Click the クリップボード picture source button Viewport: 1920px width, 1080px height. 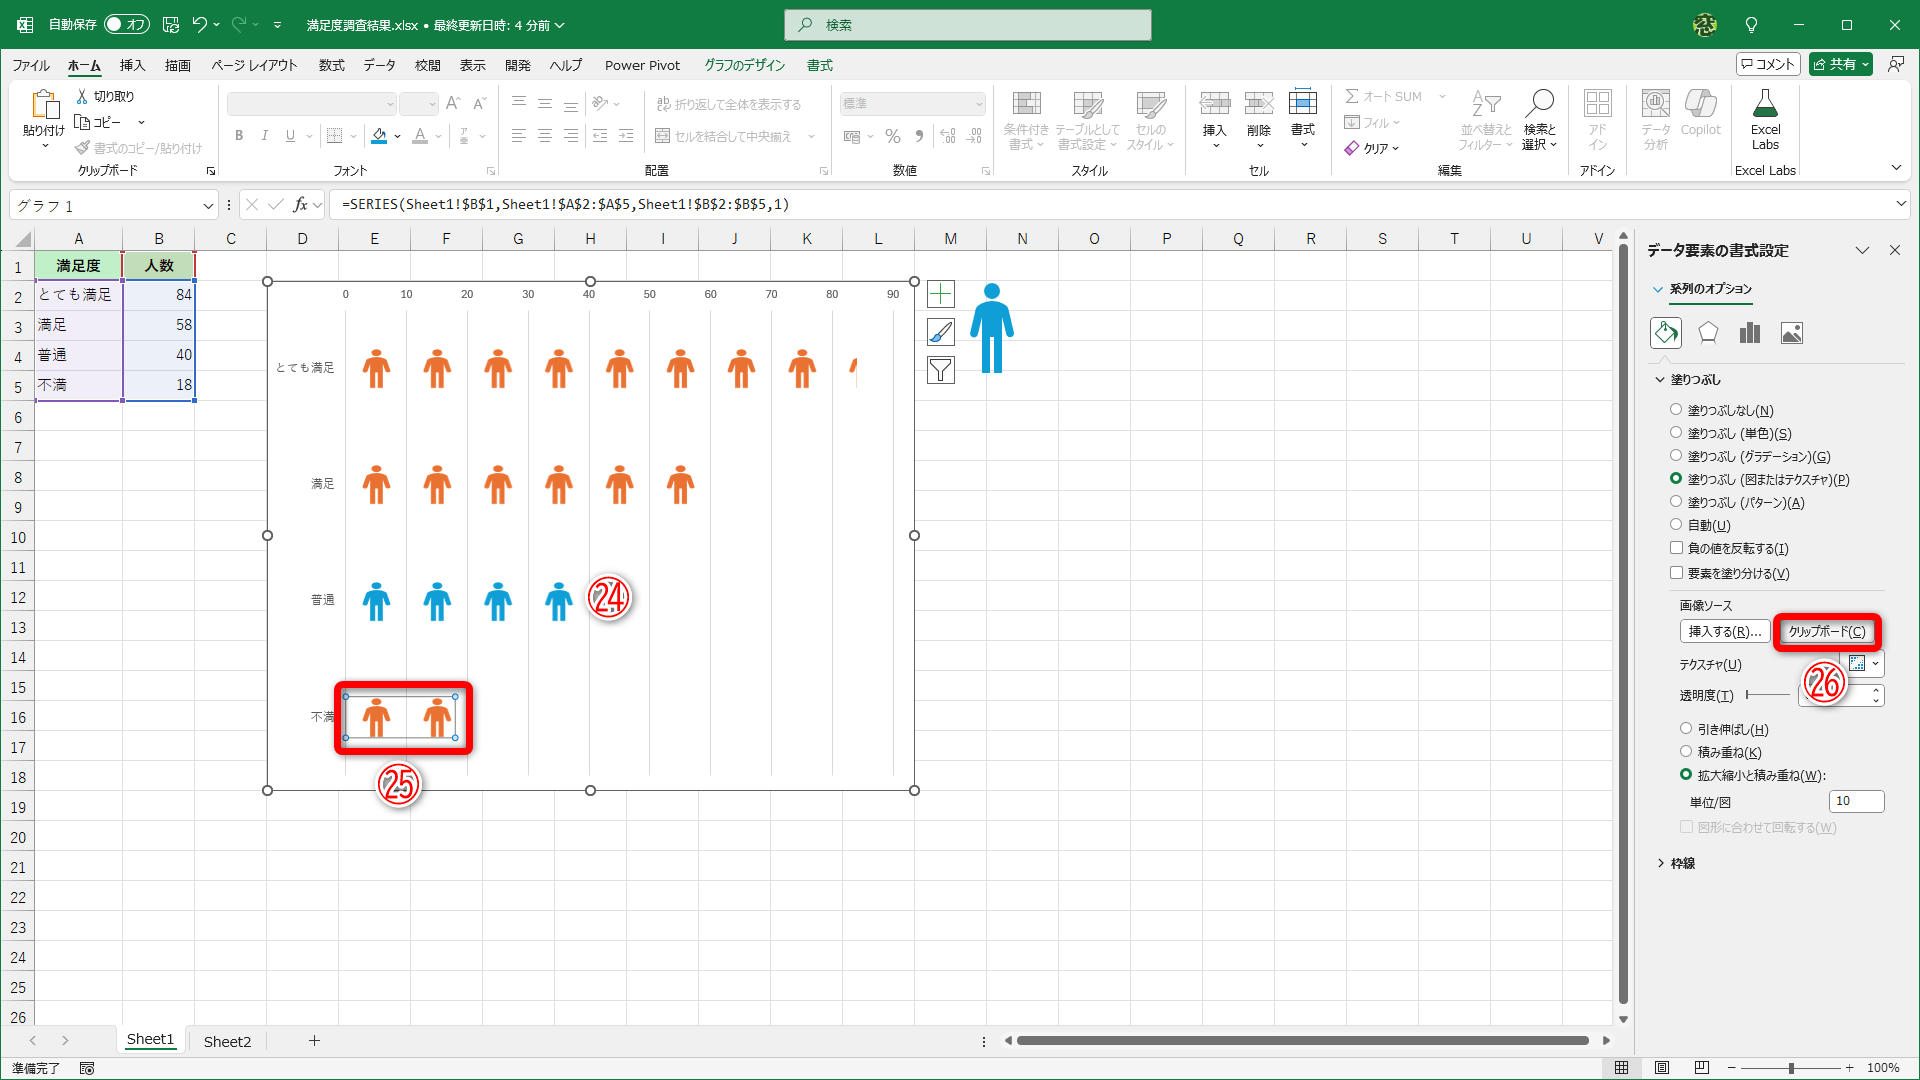1826,632
